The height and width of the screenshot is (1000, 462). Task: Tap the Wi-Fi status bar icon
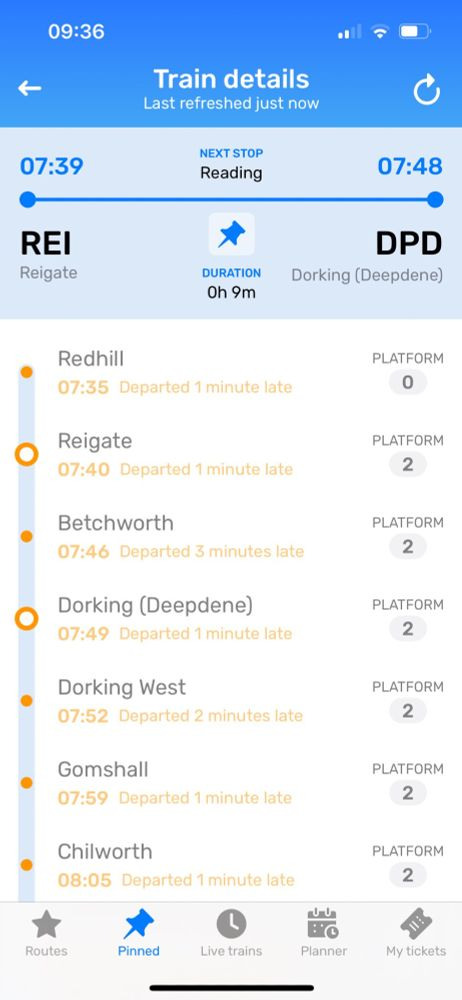click(380, 31)
